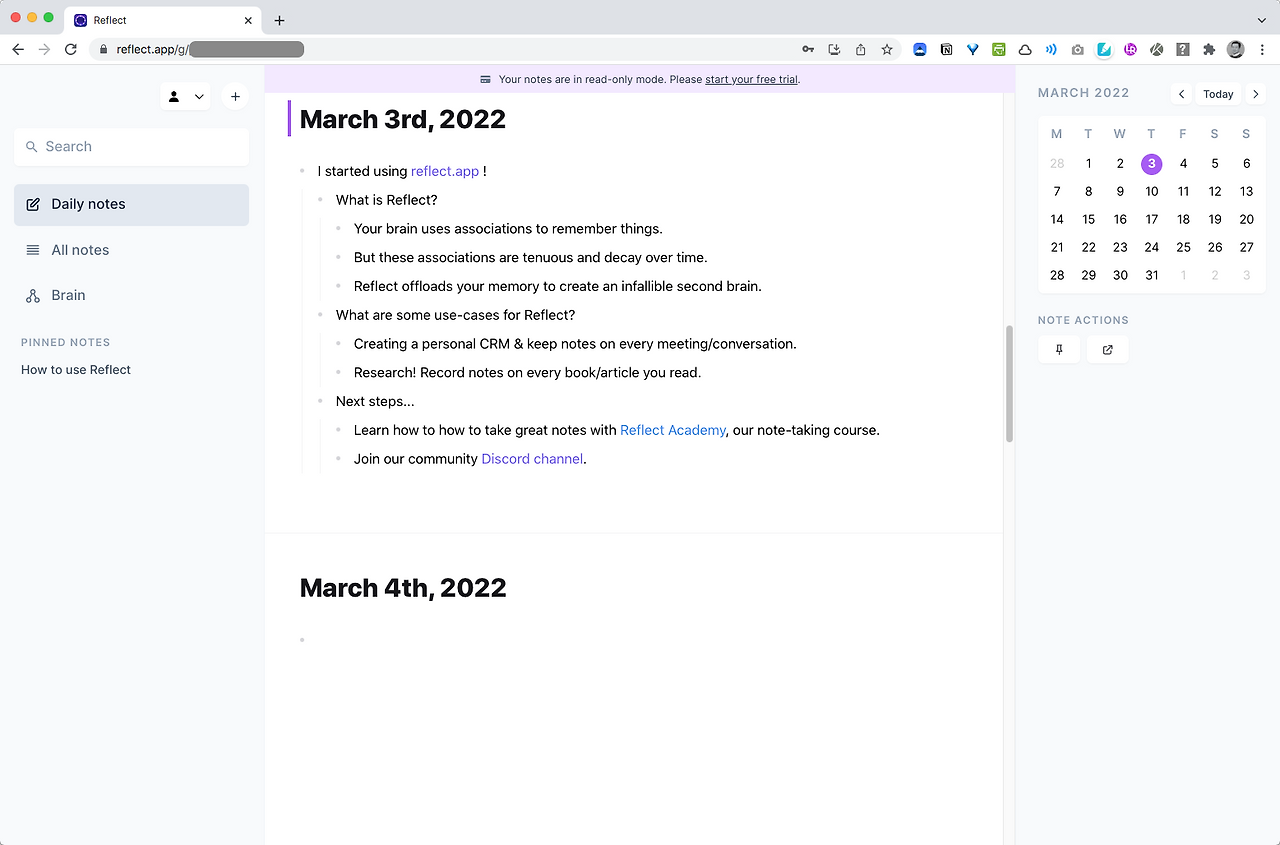Open the Notion extension icon
Screen dimensions: 1280x845
[946, 49]
